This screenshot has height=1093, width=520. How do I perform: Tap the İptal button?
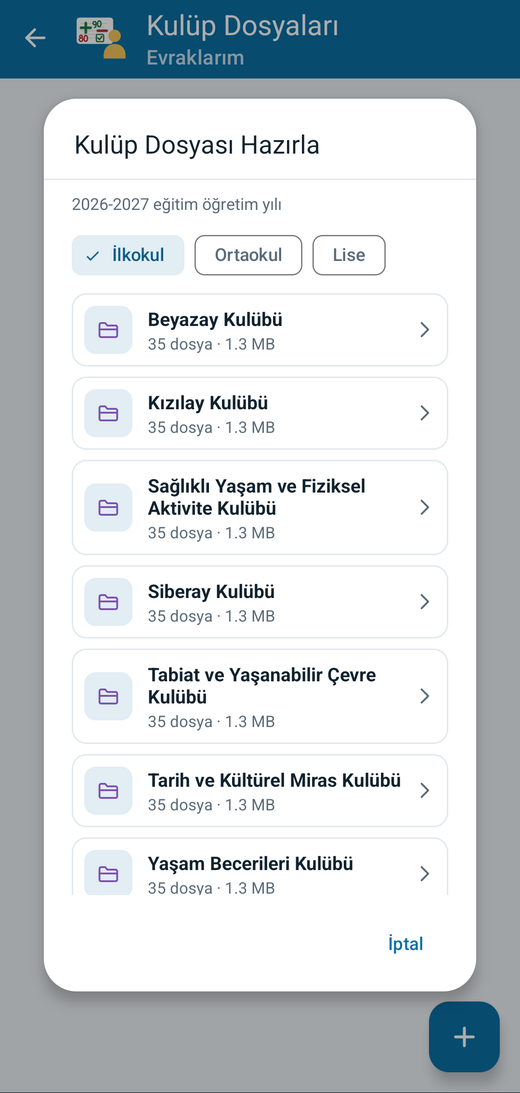(x=406, y=944)
